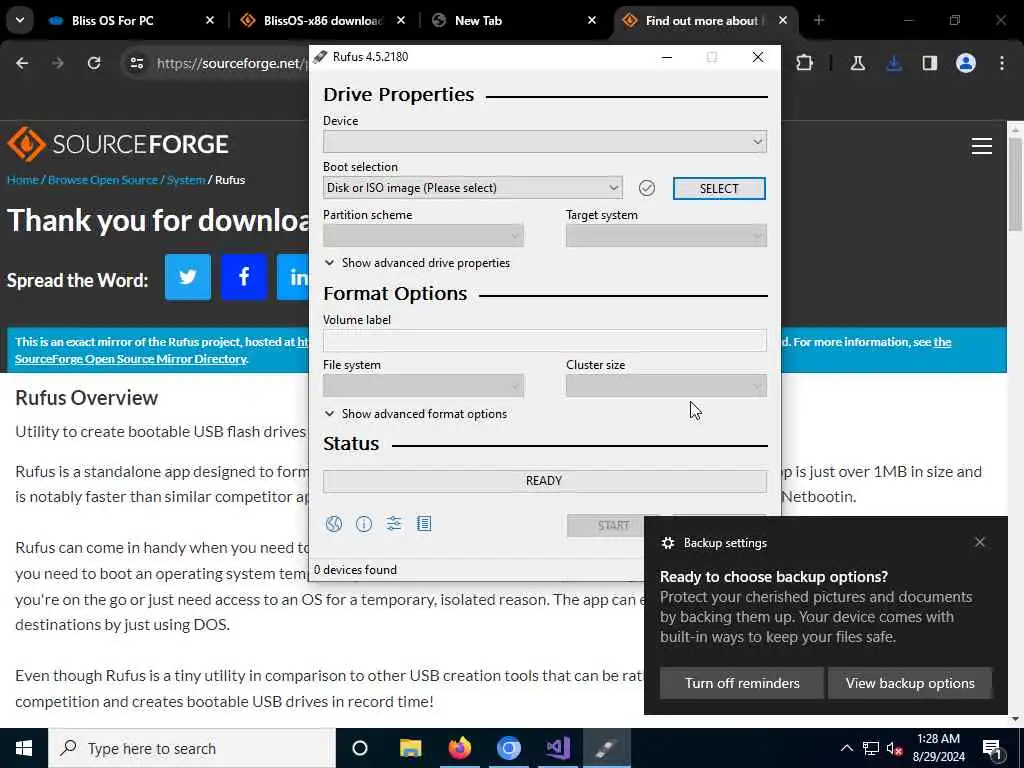Open browser tab search dropdown arrow
Viewport: 1024px width, 768px height.
[x=20, y=20]
